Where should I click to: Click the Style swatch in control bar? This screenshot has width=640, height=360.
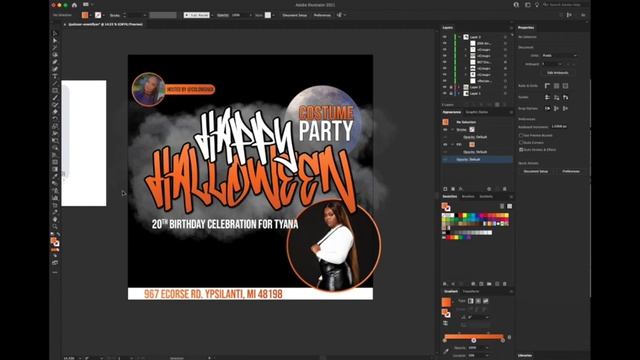[x=268, y=15]
